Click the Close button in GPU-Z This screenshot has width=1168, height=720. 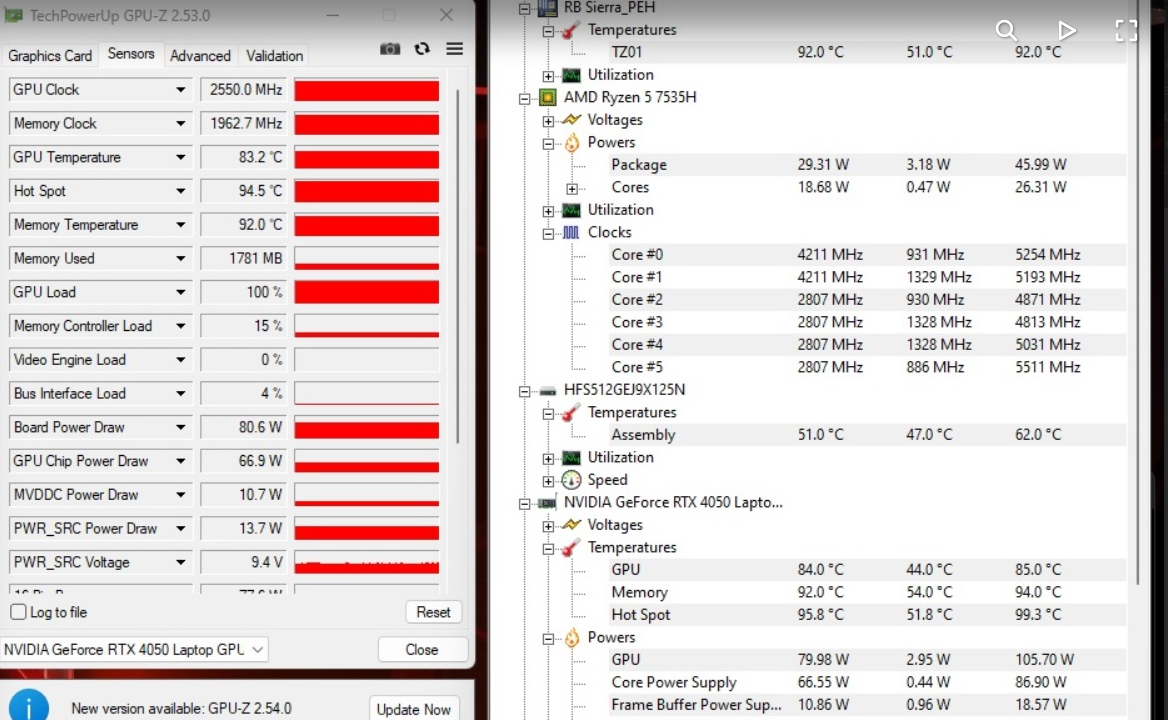tap(422, 649)
